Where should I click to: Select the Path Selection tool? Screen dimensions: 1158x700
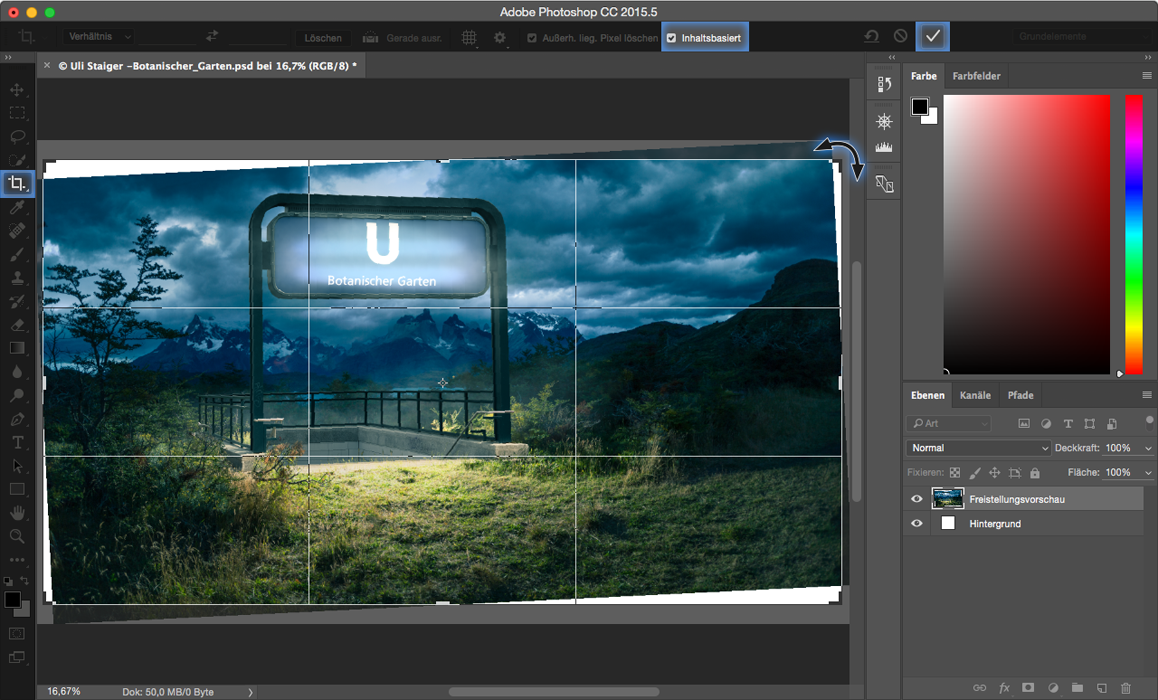[x=16, y=466]
